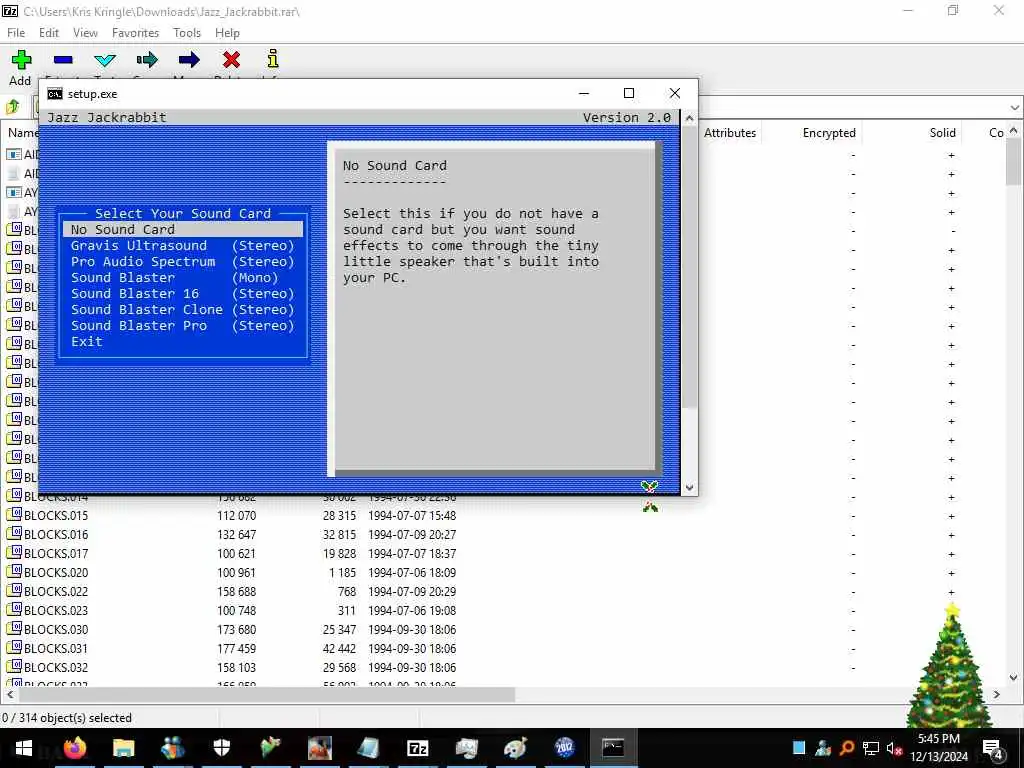The height and width of the screenshot is (768, 1024).
Task: Click the setup.exe console title icon
Action: pos(55,94)
